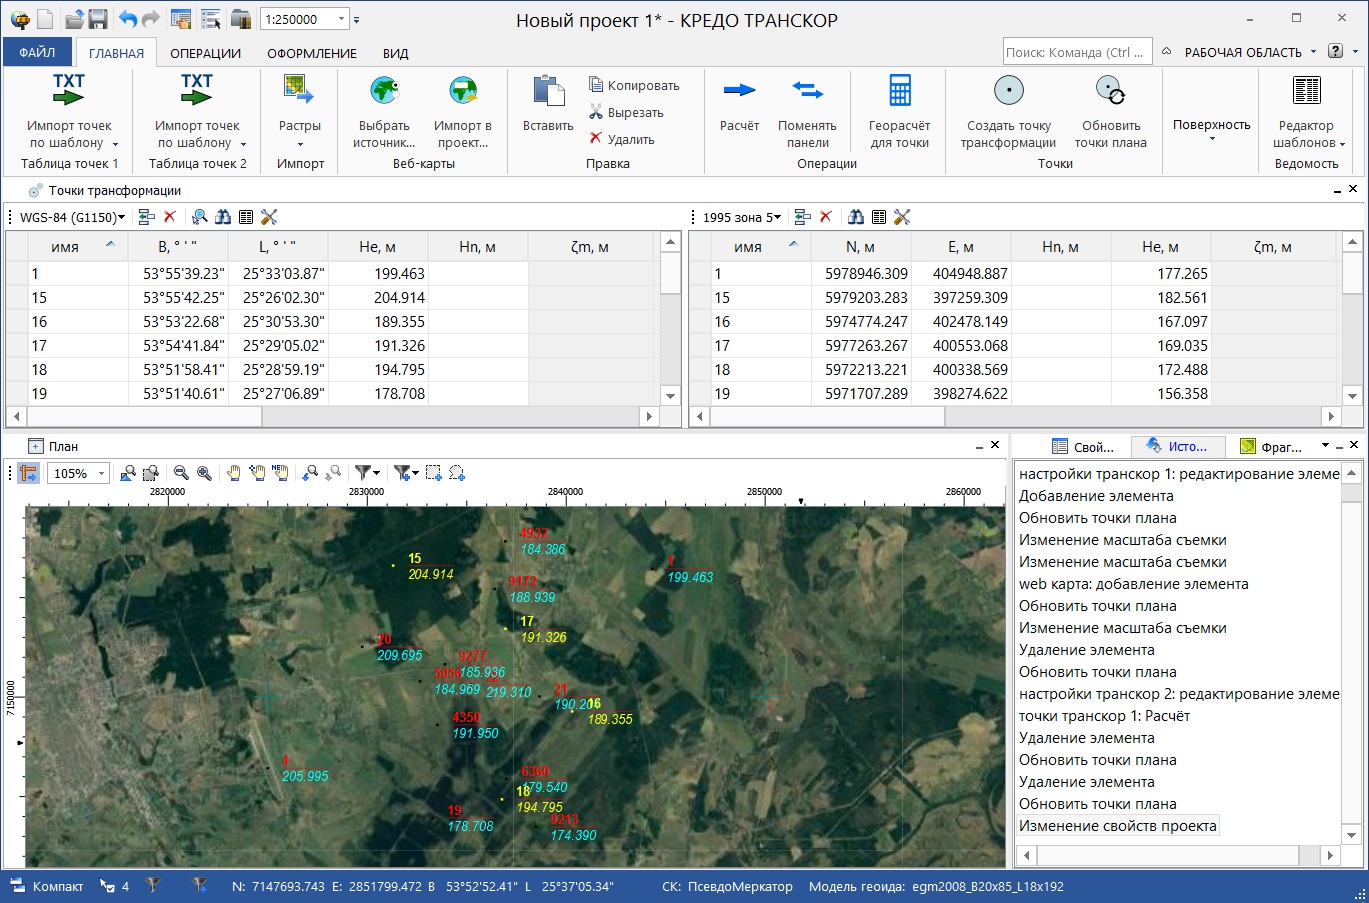This screenshot has width=1369, height=903.
Task: Click the Расчёт arrow icon
Action: coord(739,91)
